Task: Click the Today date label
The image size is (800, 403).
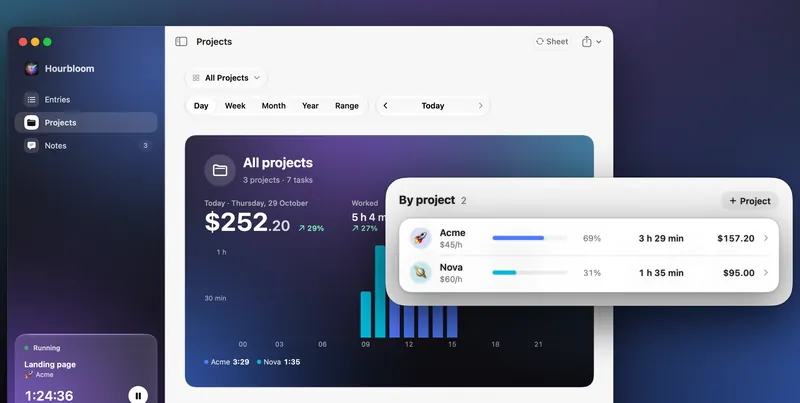Action: 433,106
